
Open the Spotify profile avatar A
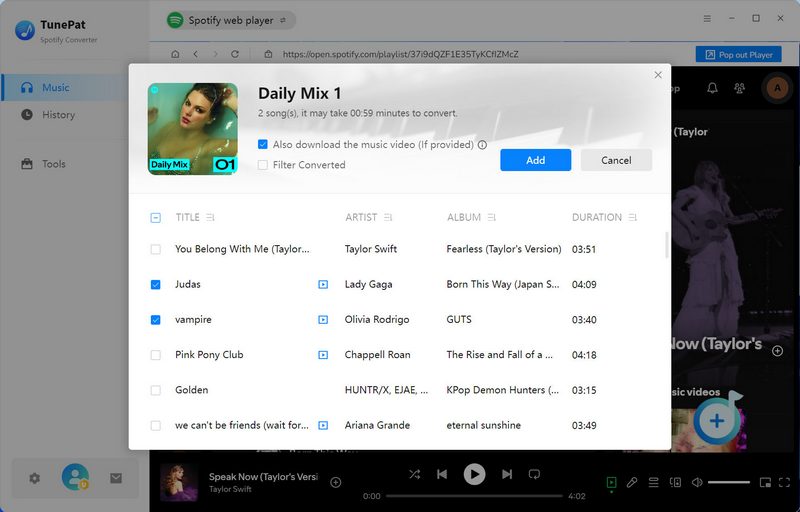(777, 88)
